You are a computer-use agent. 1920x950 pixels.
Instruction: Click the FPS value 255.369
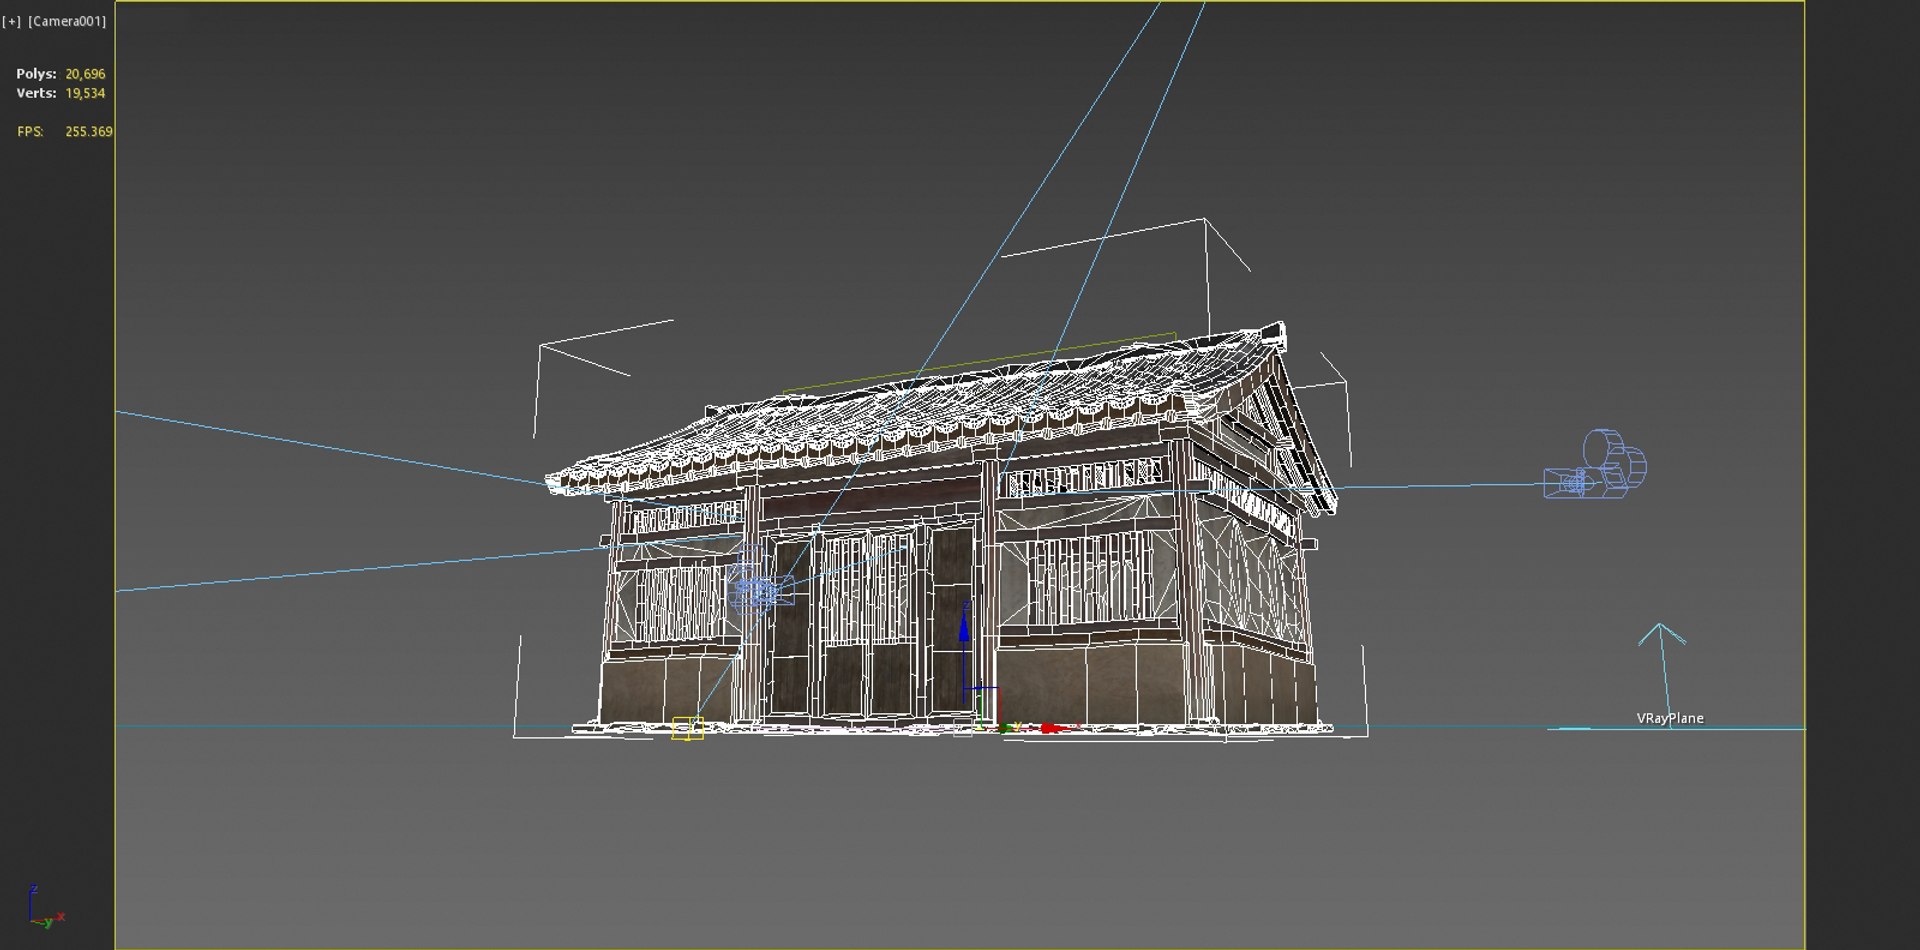pyautogui.click(x=89, y=131)
